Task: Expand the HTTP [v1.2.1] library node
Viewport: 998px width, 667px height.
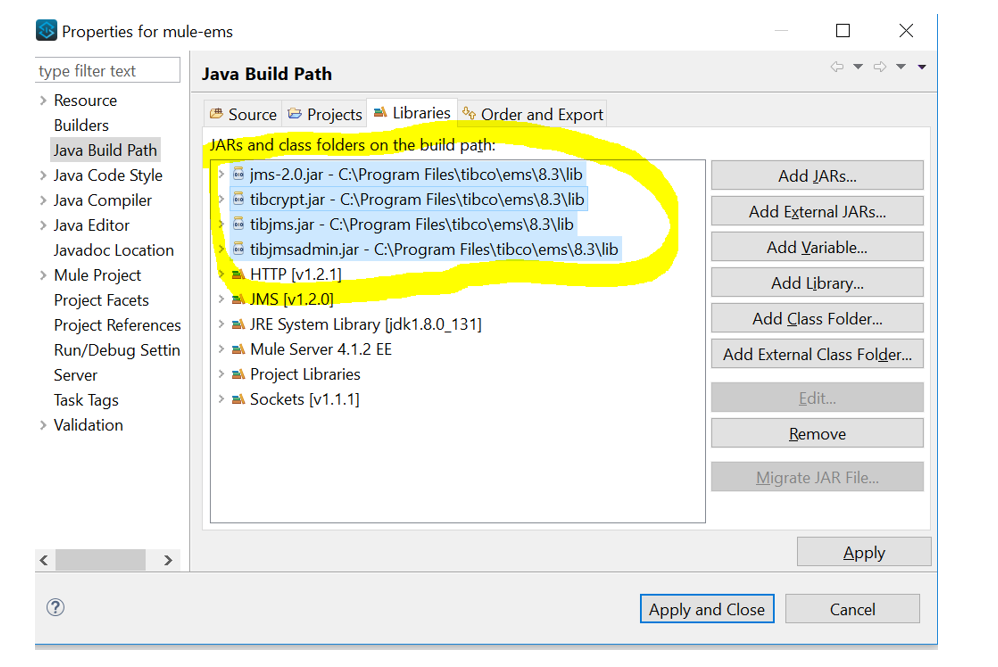Action: coord(222,274)
